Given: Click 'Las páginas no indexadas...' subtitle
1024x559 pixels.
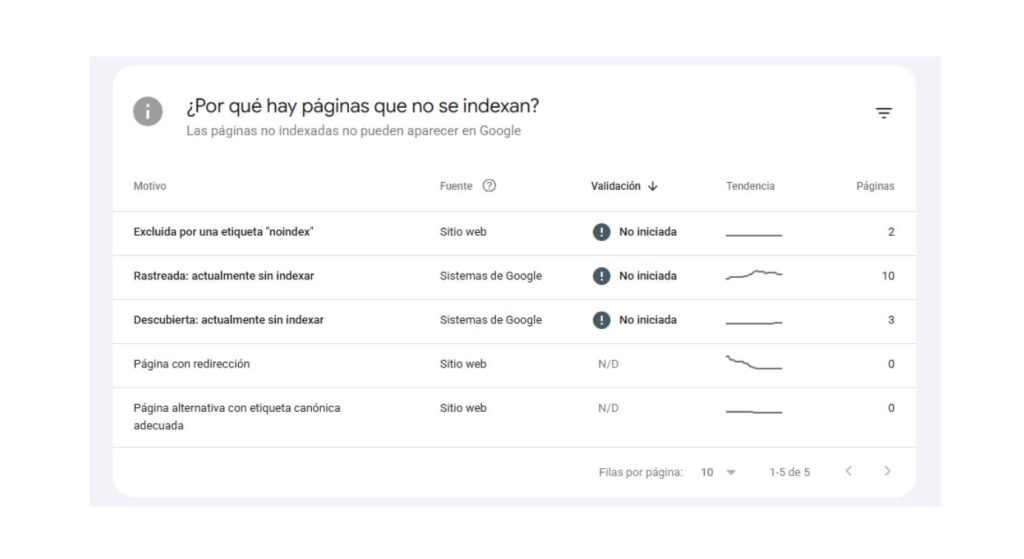Looking at the screenshot, I should (x=353, y=131).
